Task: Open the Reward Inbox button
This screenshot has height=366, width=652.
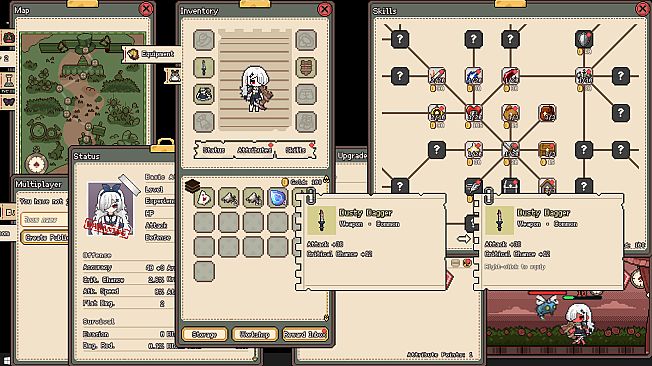Action: coord(304,334)
